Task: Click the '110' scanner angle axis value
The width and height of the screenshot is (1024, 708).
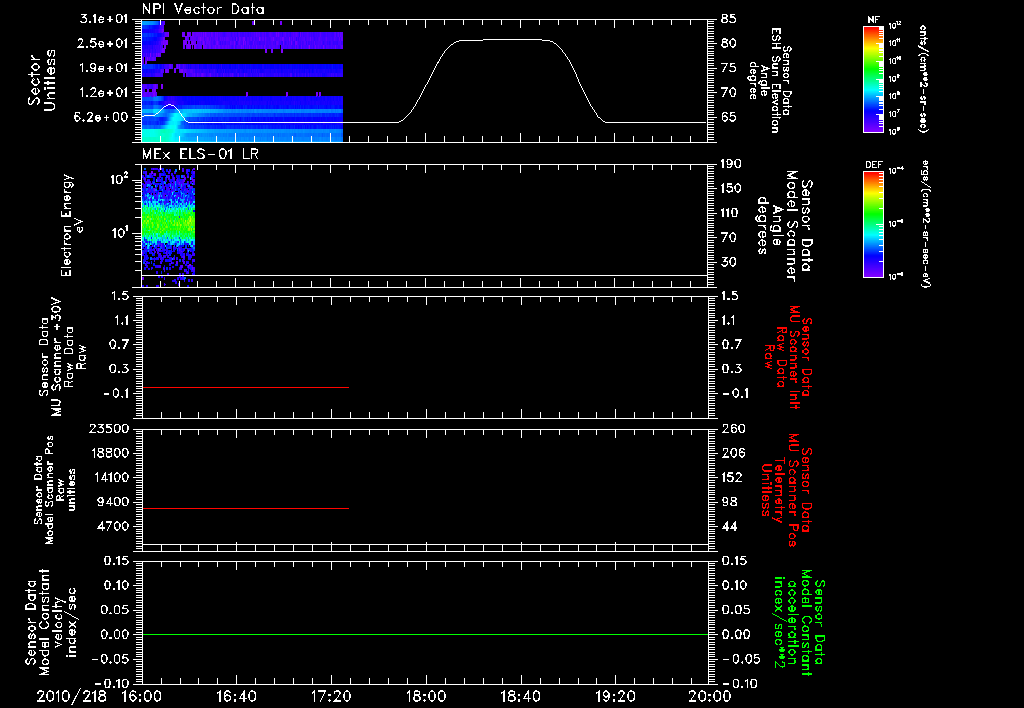Action: point(731,213)
